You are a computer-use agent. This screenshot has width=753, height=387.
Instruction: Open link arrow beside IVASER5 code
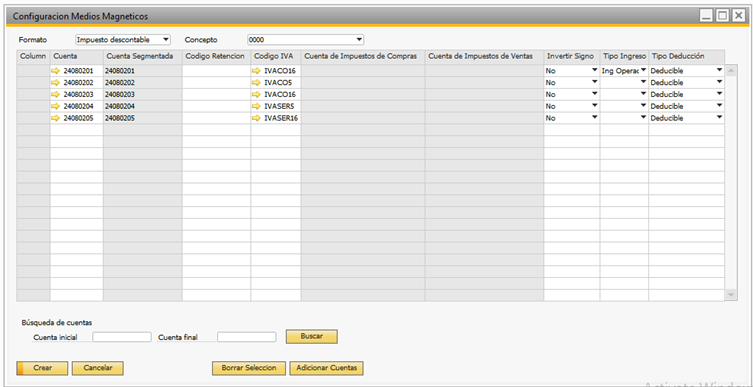coord(256,106)
